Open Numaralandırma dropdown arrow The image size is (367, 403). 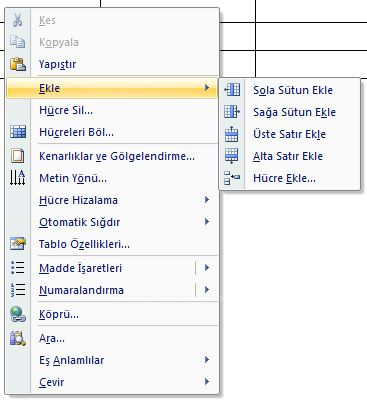pyautogui.click(x=207, y=290)
